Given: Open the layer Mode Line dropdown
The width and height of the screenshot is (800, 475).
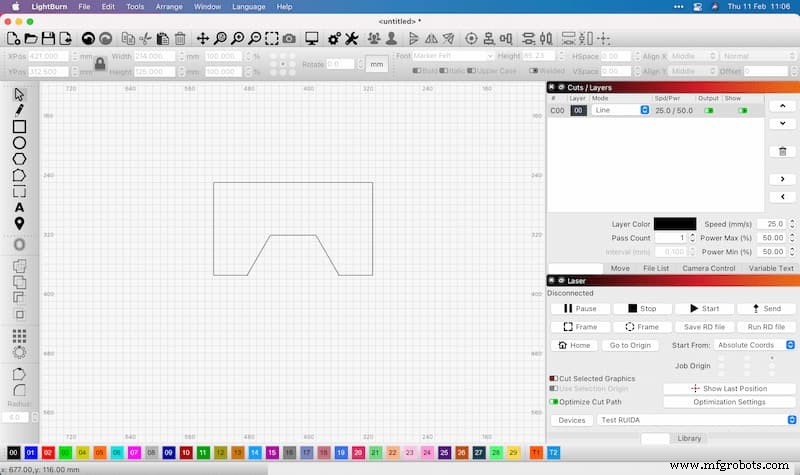Looking at the screenshot, I should 620,110.
